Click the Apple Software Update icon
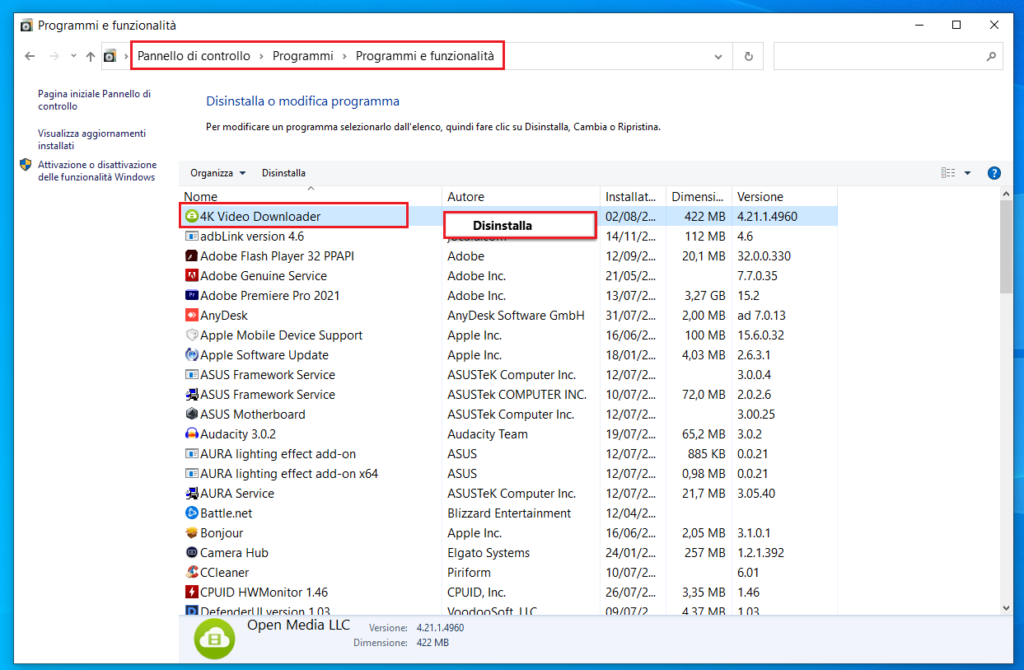 [x=192, y=355]
